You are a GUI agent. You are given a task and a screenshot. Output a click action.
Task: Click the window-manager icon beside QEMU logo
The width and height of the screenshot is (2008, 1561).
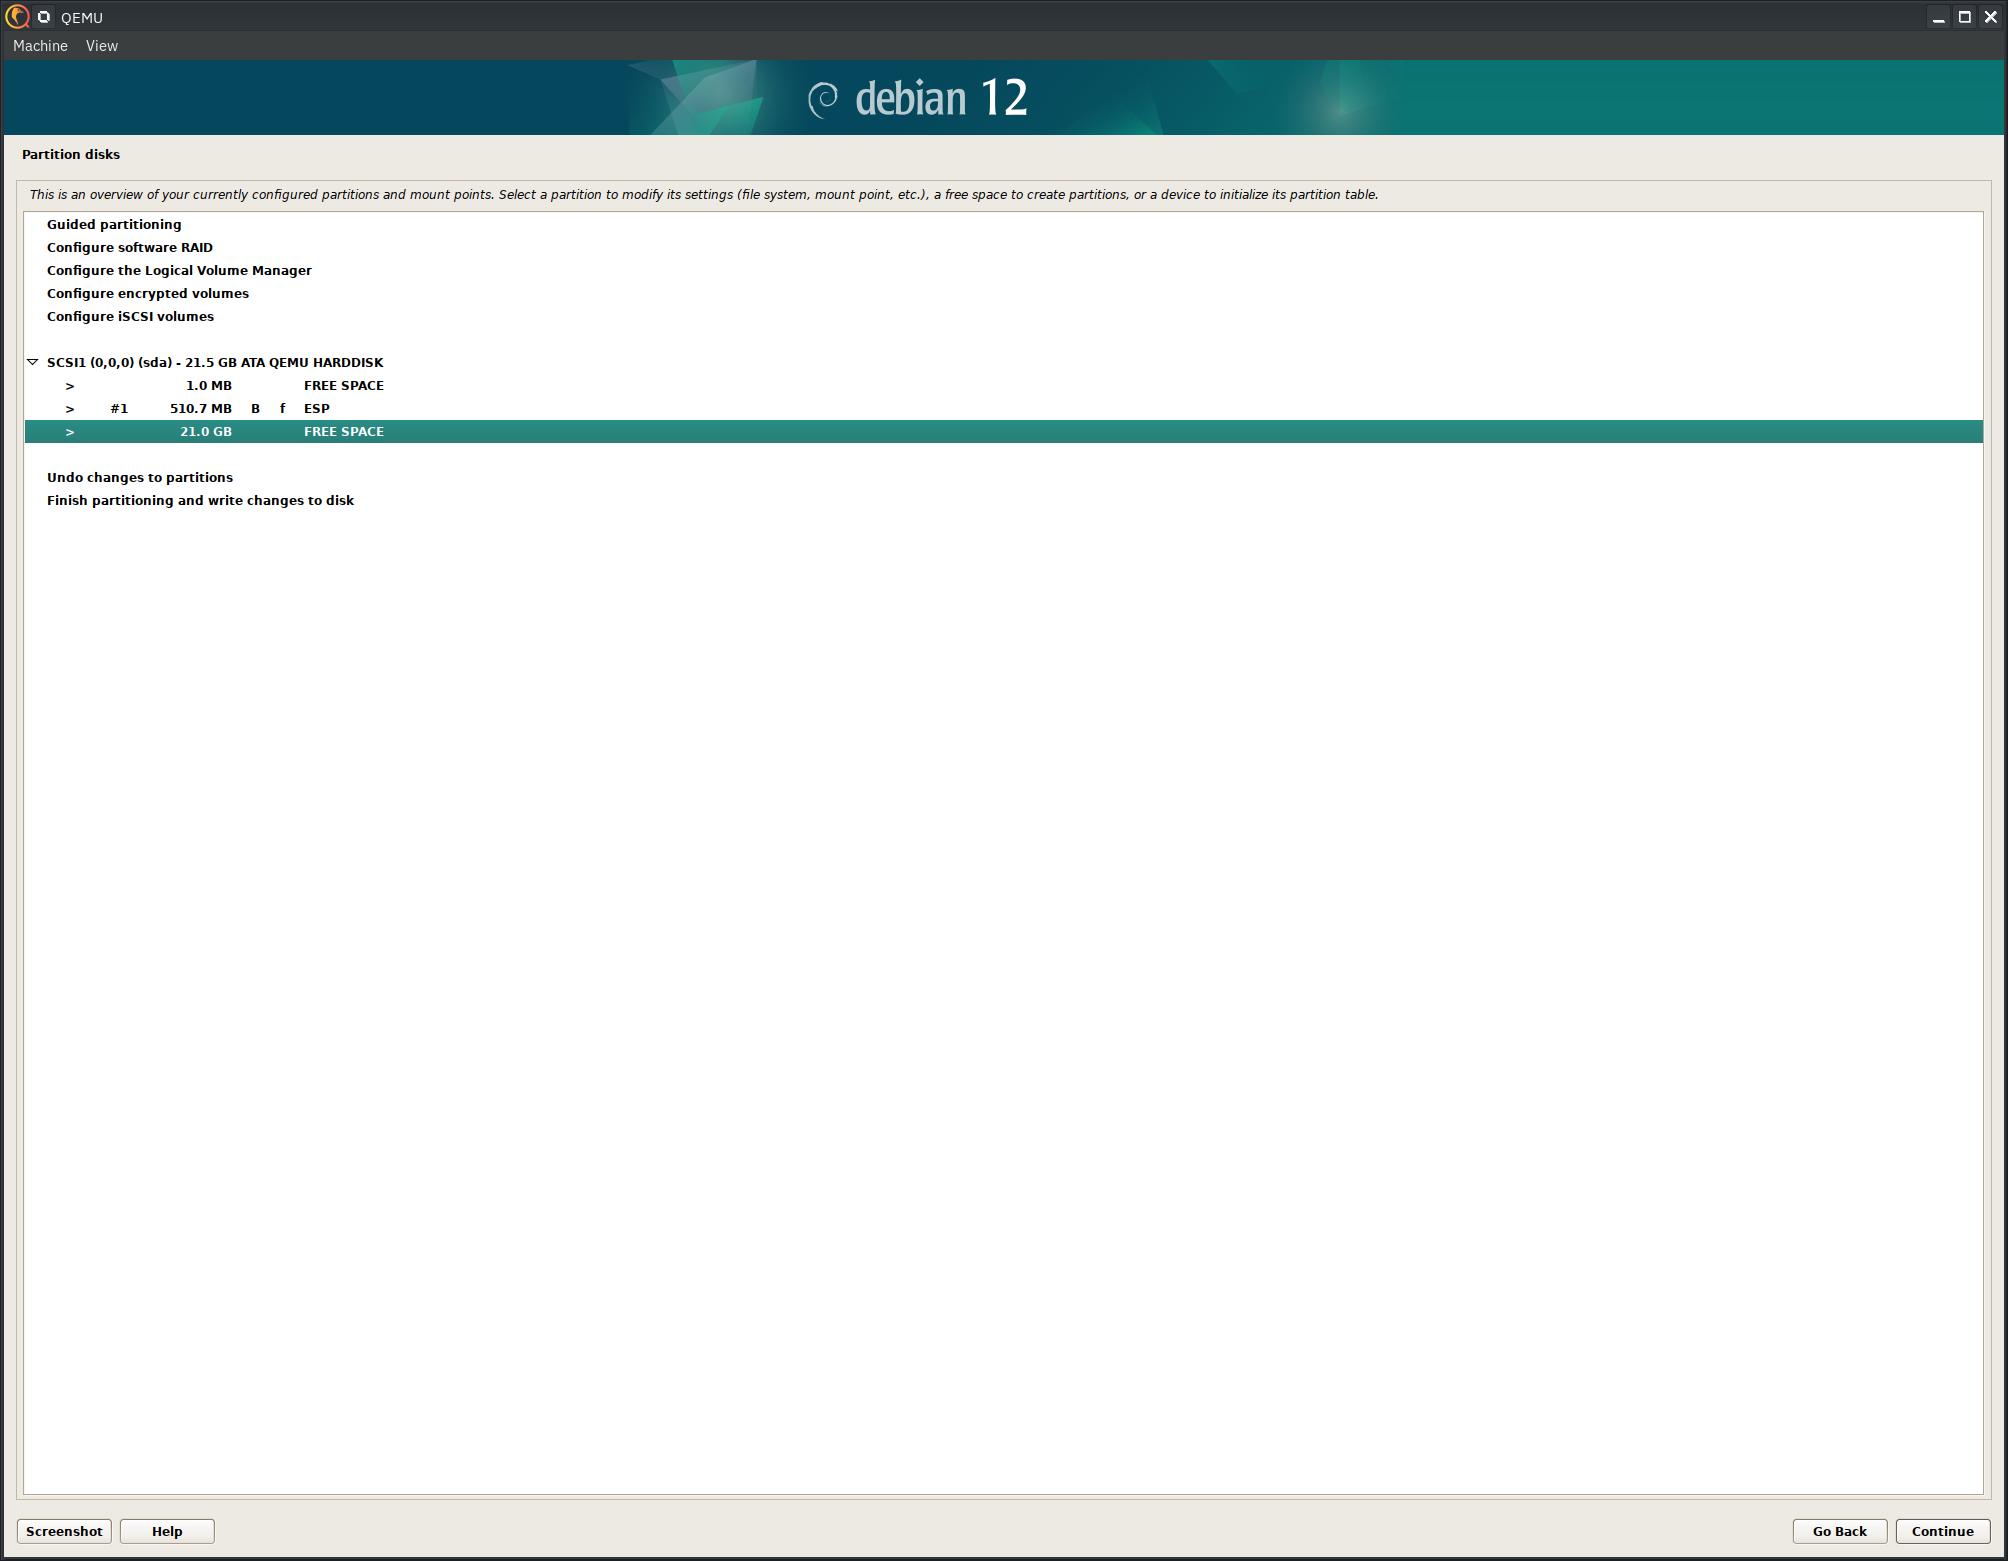(44, 17)
